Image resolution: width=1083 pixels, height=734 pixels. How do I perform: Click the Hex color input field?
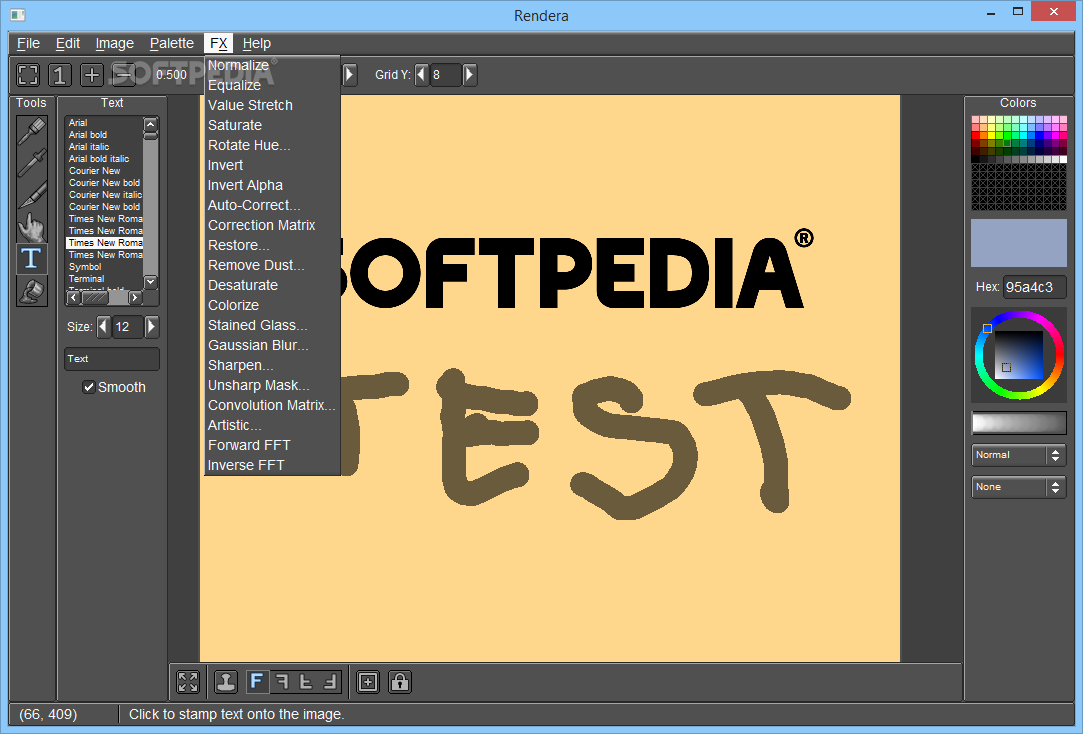1034,287
